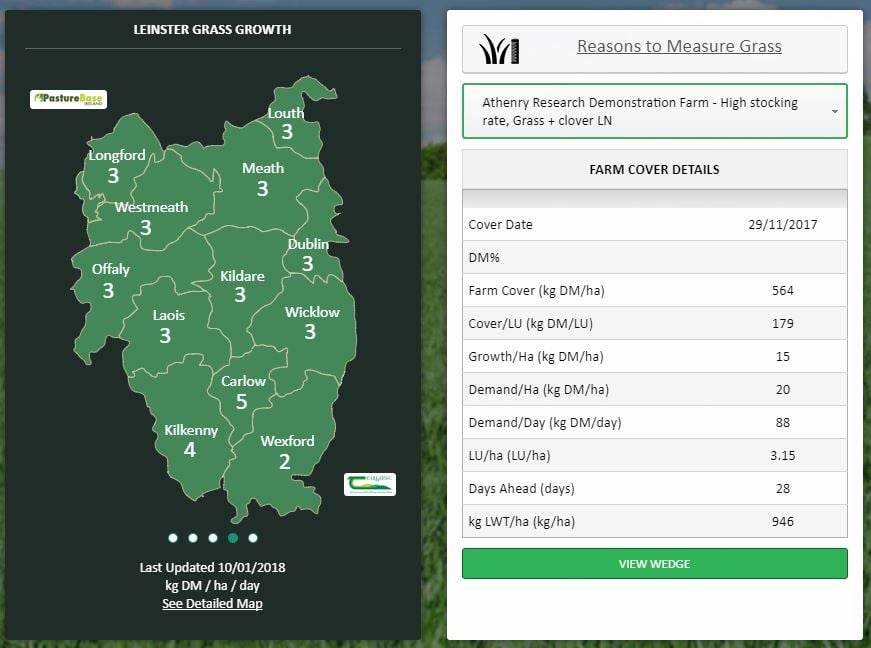Image resolution: width=871 pixels, height=648 pixels.
Task: Open the Reasons to Measure Grass link
Action: (x=679, y=46)
